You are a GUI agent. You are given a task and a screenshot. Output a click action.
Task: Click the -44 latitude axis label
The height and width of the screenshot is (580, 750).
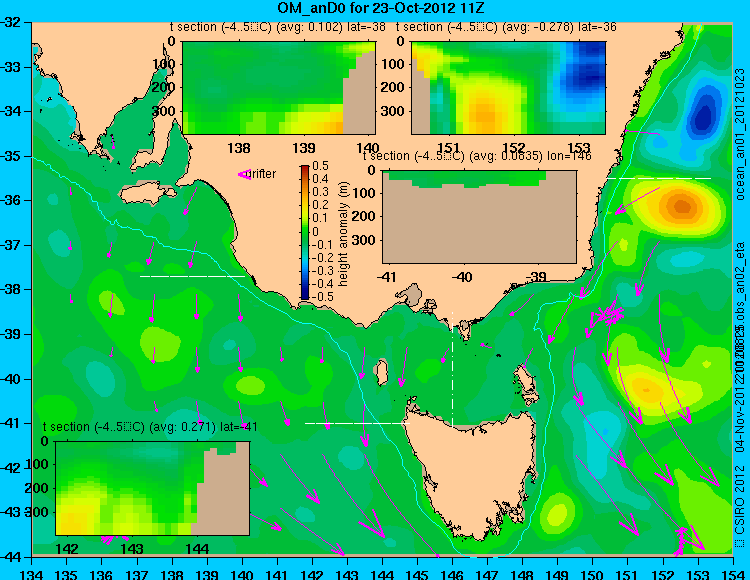(11, 557)
